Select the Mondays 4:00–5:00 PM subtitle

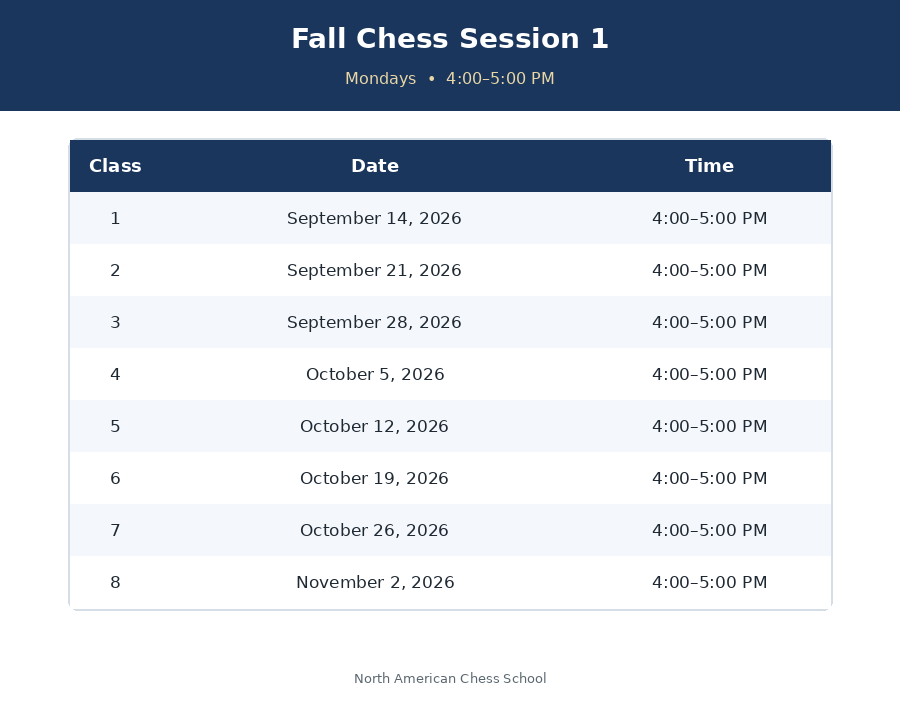[450, 78]
